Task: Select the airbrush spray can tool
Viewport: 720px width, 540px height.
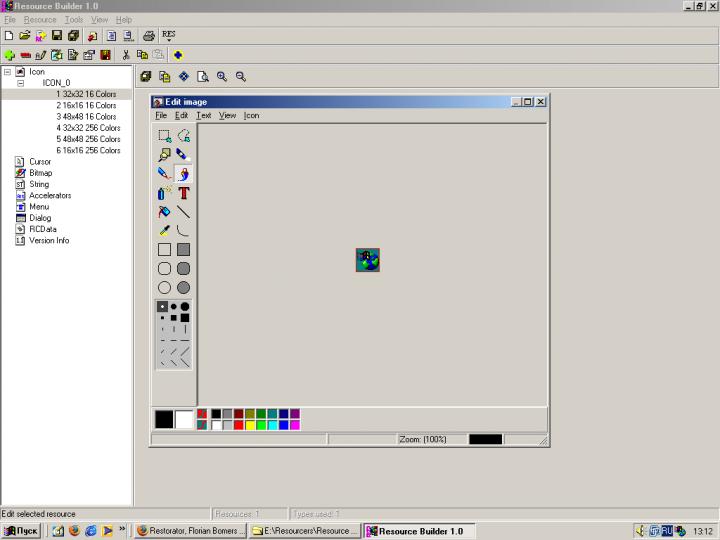Action: click(164, 193)
